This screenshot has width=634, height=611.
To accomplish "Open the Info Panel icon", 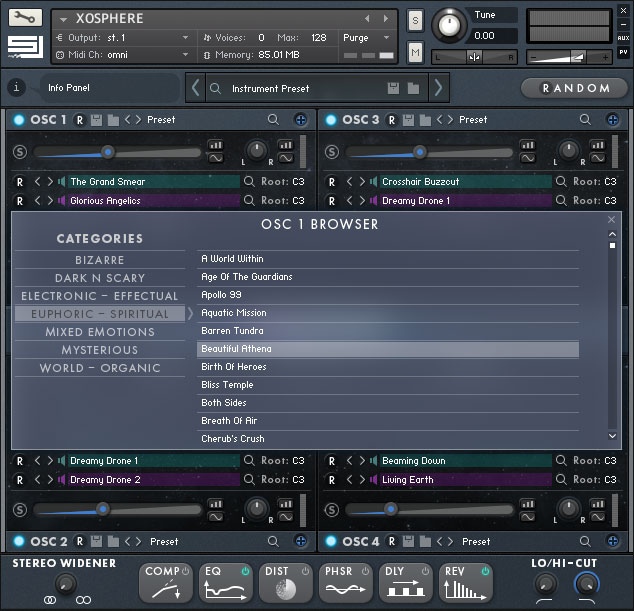I will (x=16, y=88).
